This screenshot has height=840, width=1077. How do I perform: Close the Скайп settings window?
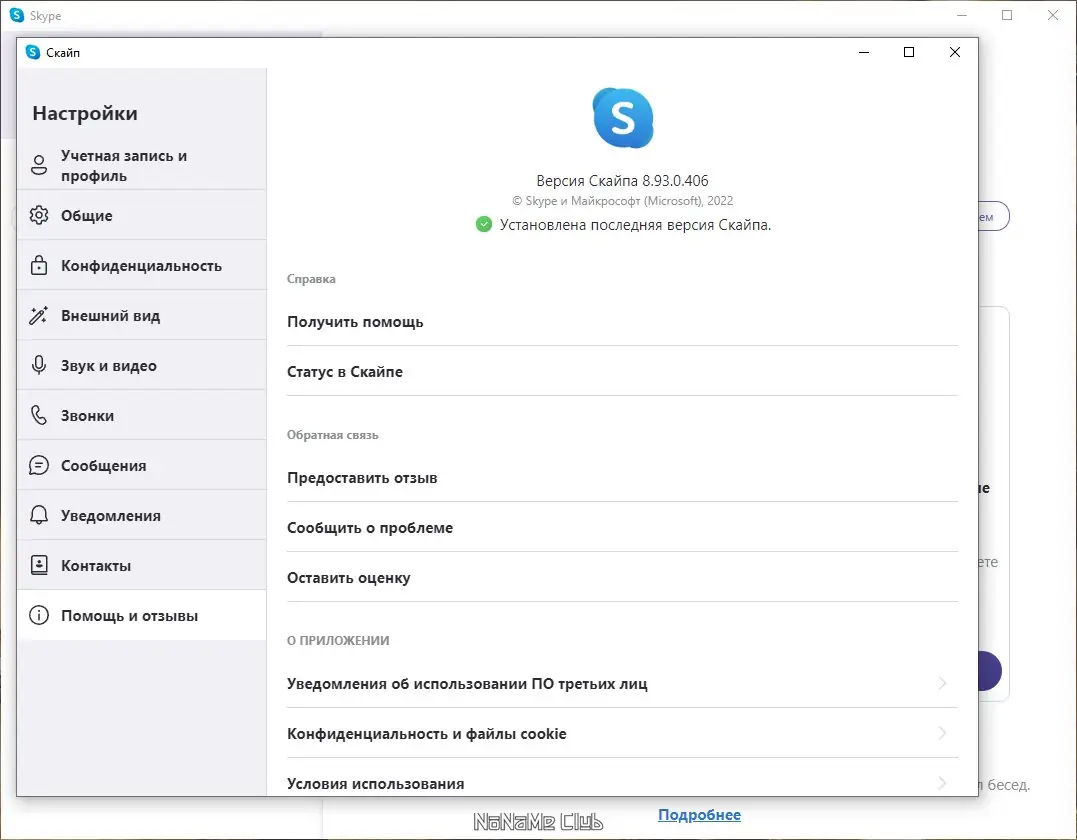(x=955, y=52)
